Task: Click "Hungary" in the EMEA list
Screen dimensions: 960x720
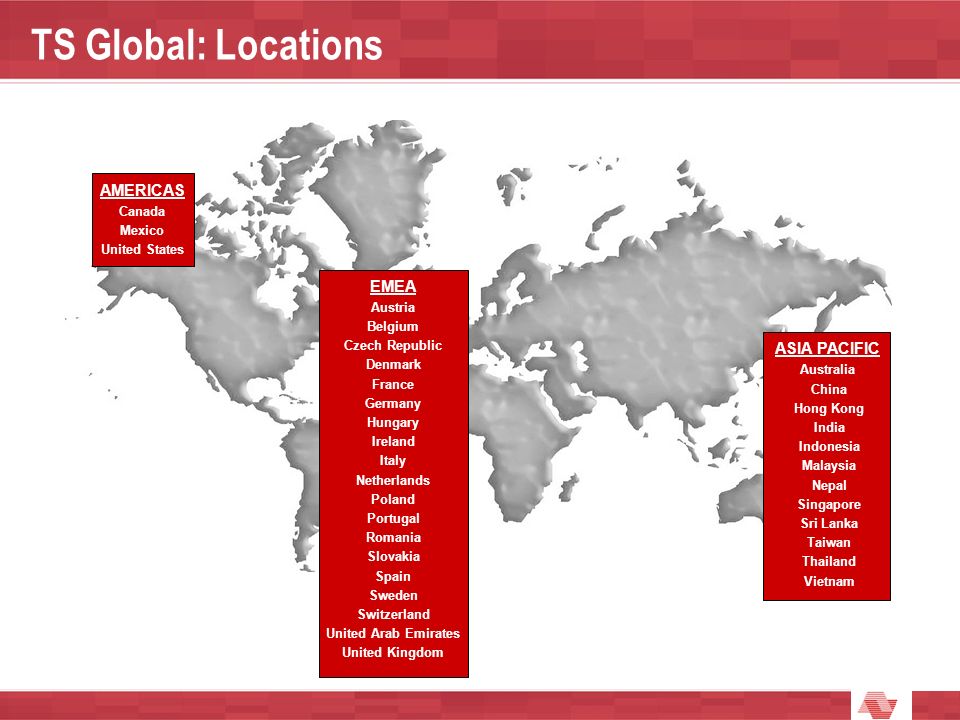Action: [x=393, y=422]
